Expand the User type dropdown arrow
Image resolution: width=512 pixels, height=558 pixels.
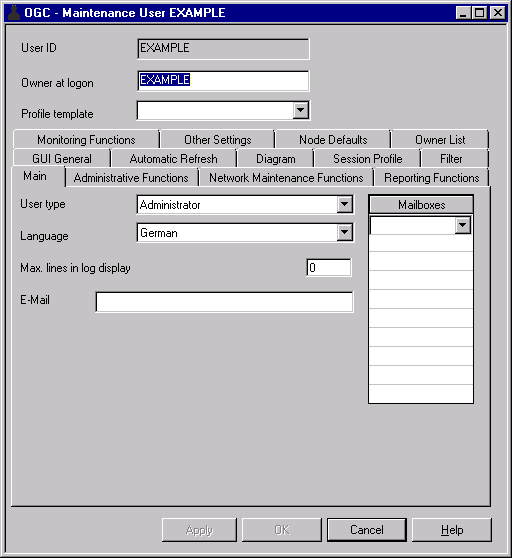click(344, 204)
